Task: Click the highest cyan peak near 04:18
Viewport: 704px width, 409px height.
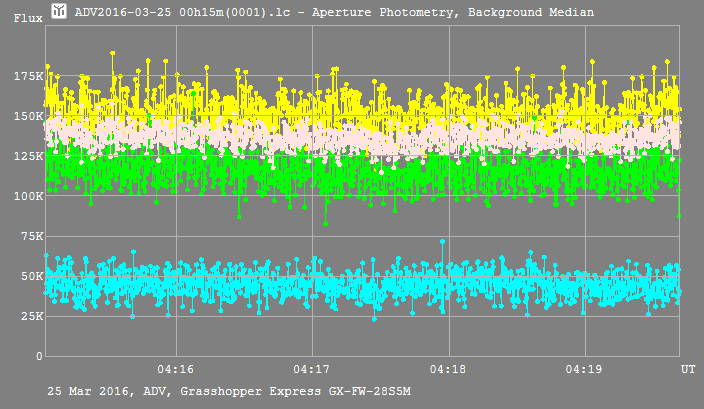Action: (442, 242)
